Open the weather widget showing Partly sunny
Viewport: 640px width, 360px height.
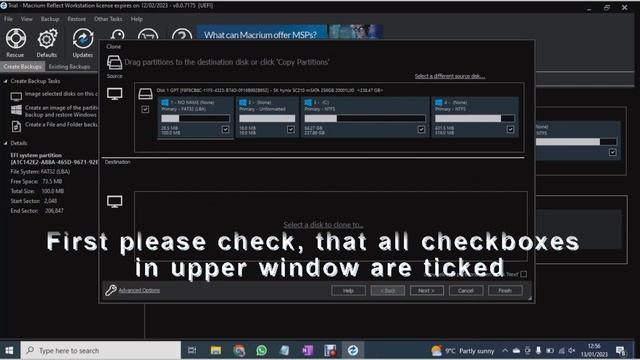462,351
